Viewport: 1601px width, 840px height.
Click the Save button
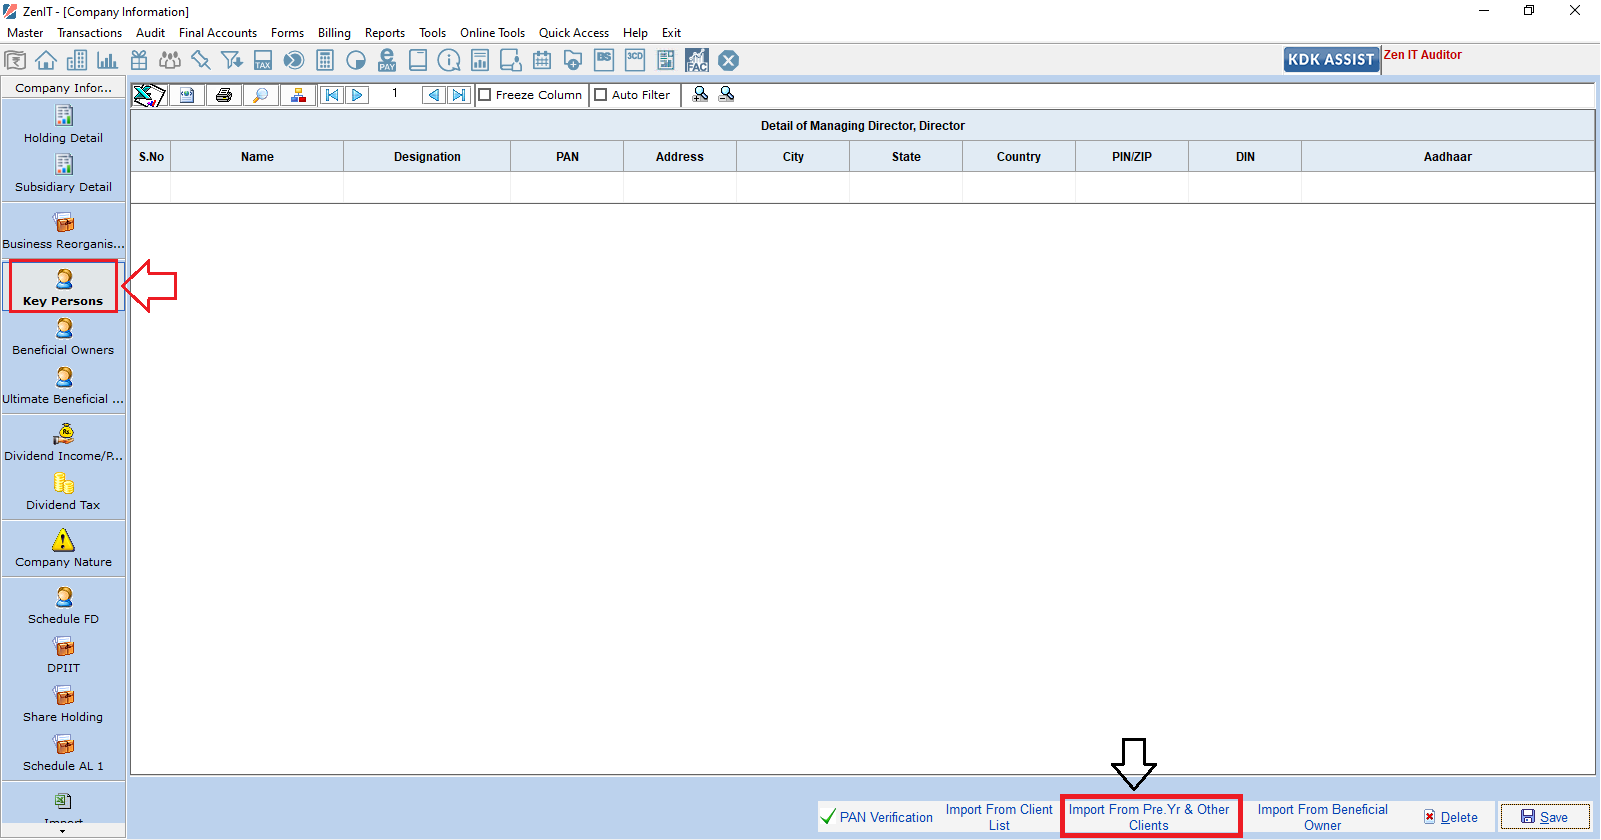1545,817
